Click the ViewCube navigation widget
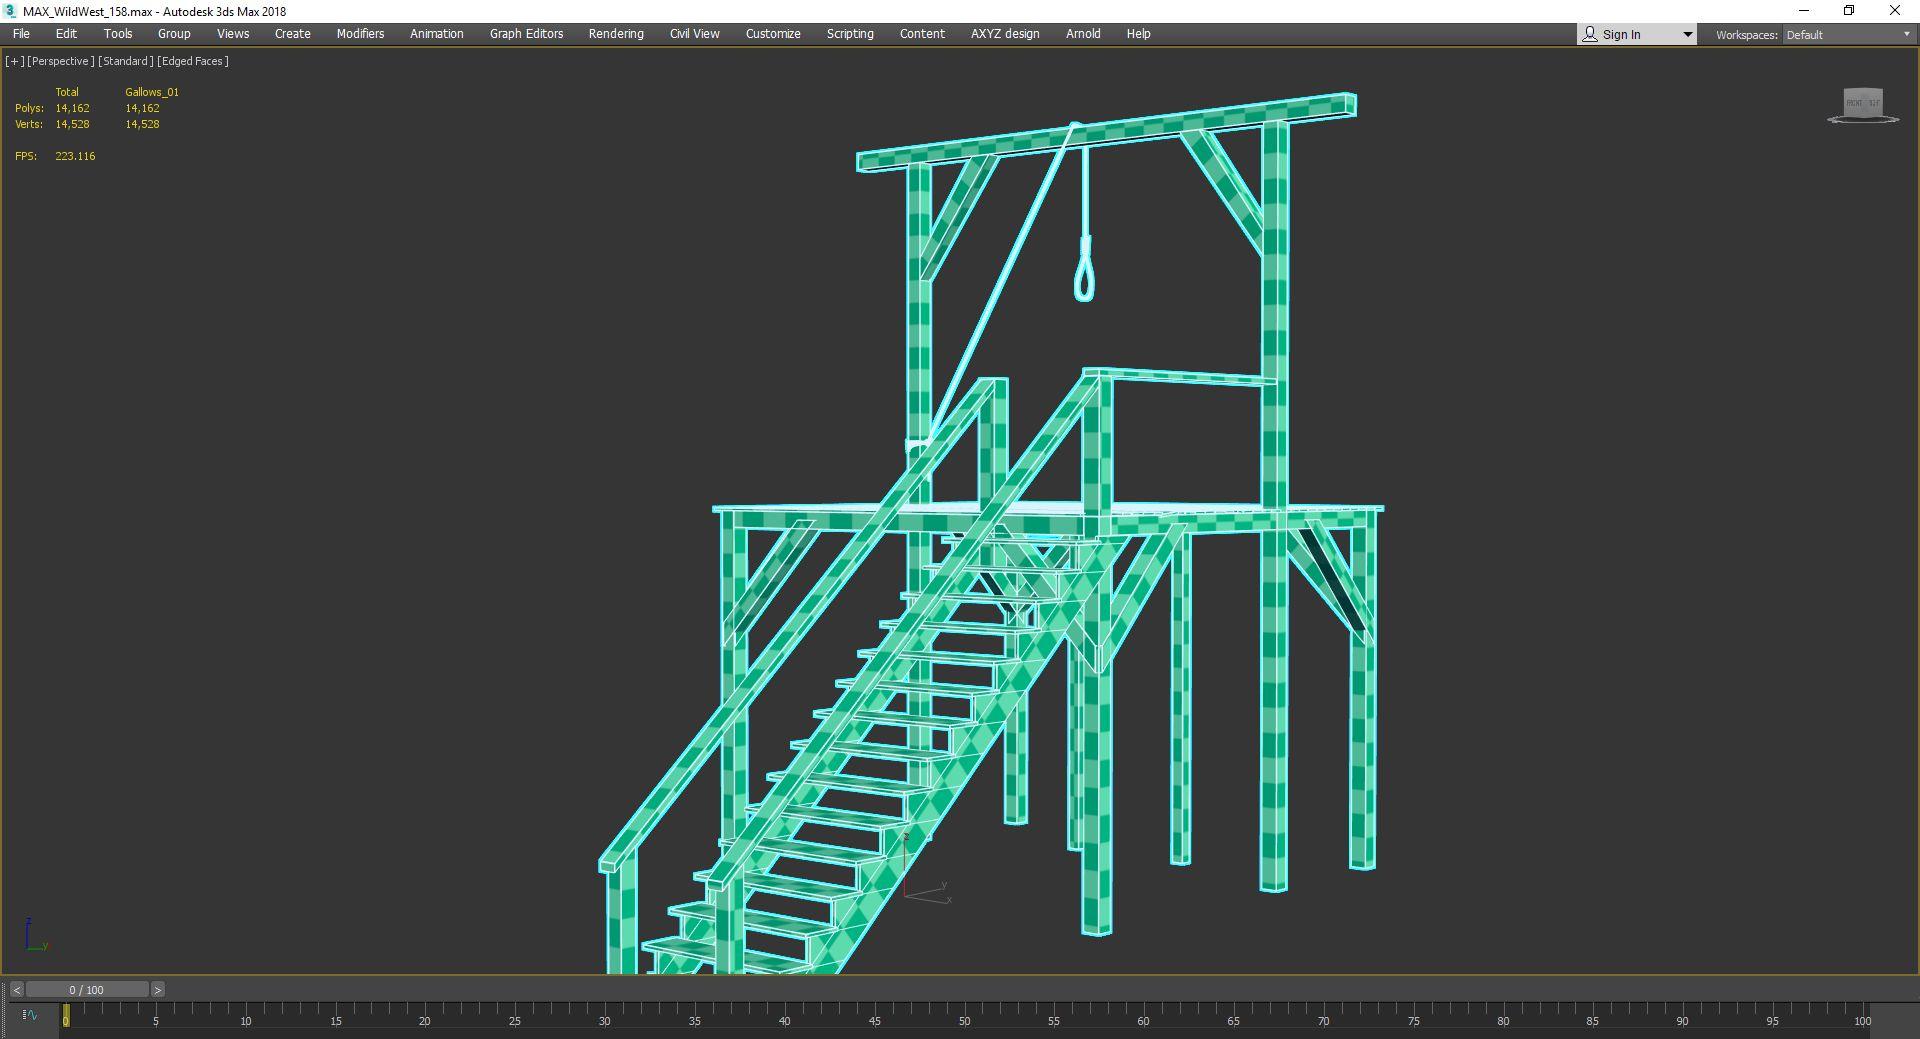 coord(1862,104)
